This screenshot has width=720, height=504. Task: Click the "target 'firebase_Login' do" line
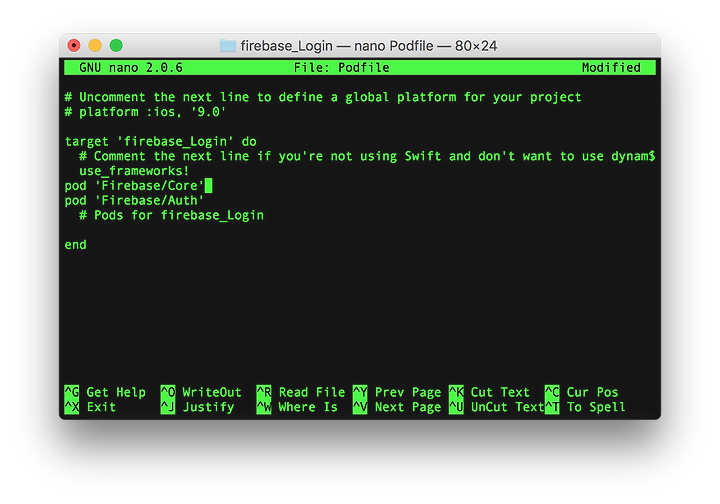point(160,141)
